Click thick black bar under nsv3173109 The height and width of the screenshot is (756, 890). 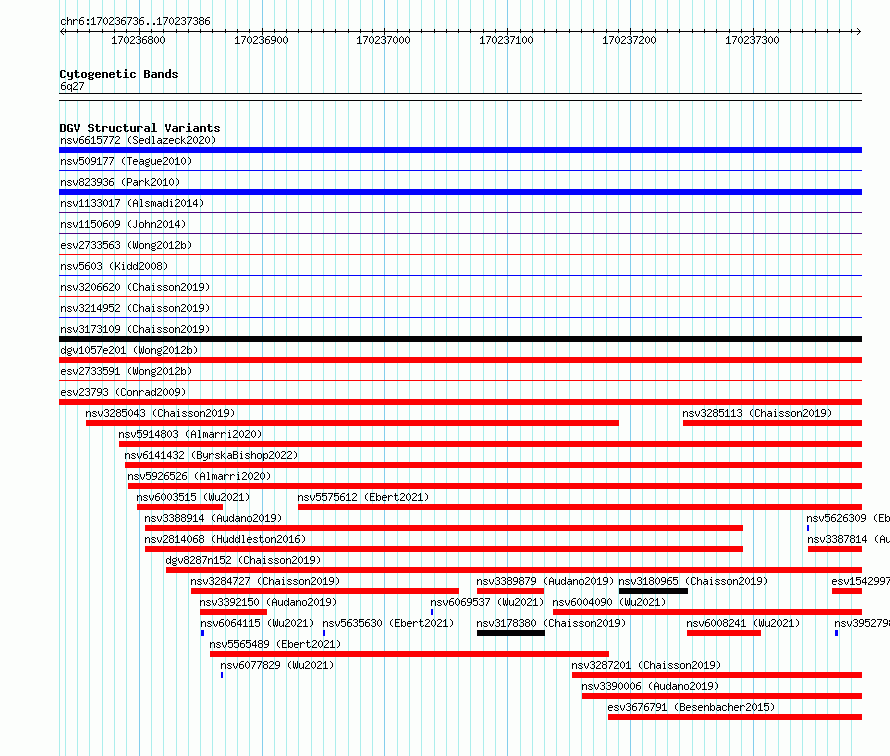[x=460, y=339]
